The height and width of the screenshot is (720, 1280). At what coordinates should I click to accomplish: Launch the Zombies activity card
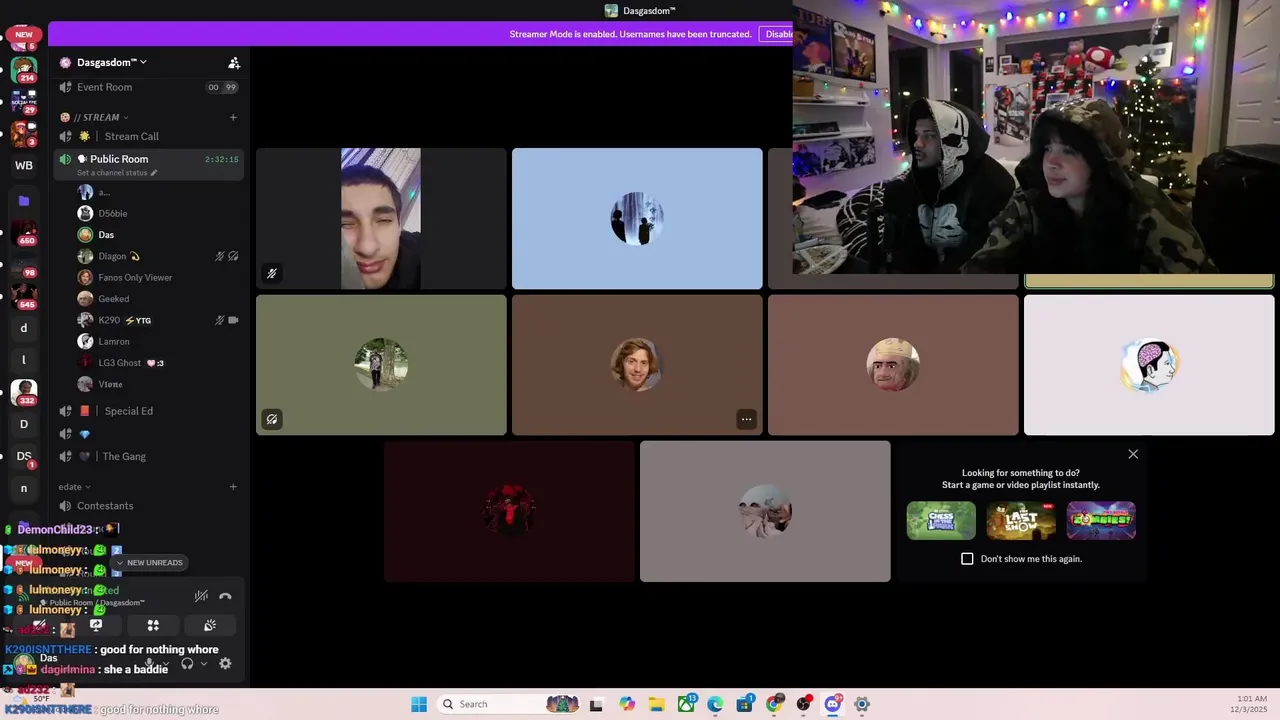pyautogui.click(x=1101, y=521)
